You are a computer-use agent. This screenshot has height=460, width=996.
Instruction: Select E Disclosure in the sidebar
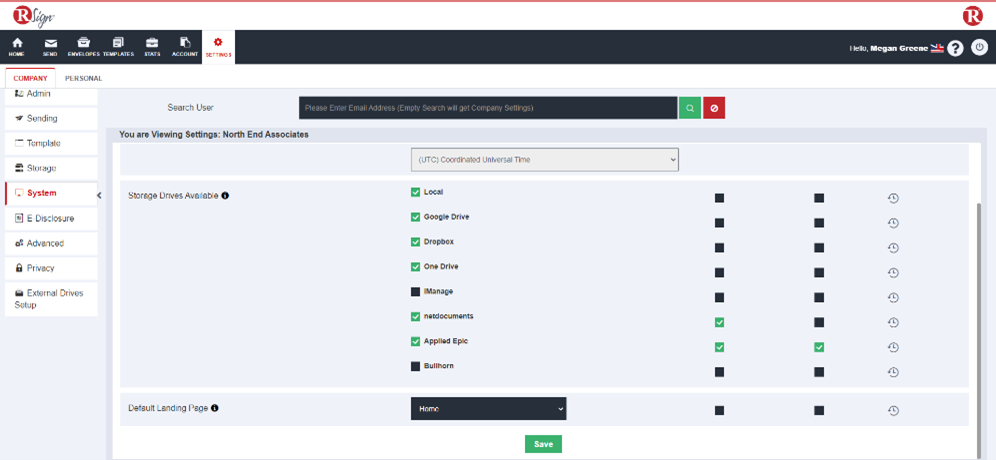coord(50,218)
